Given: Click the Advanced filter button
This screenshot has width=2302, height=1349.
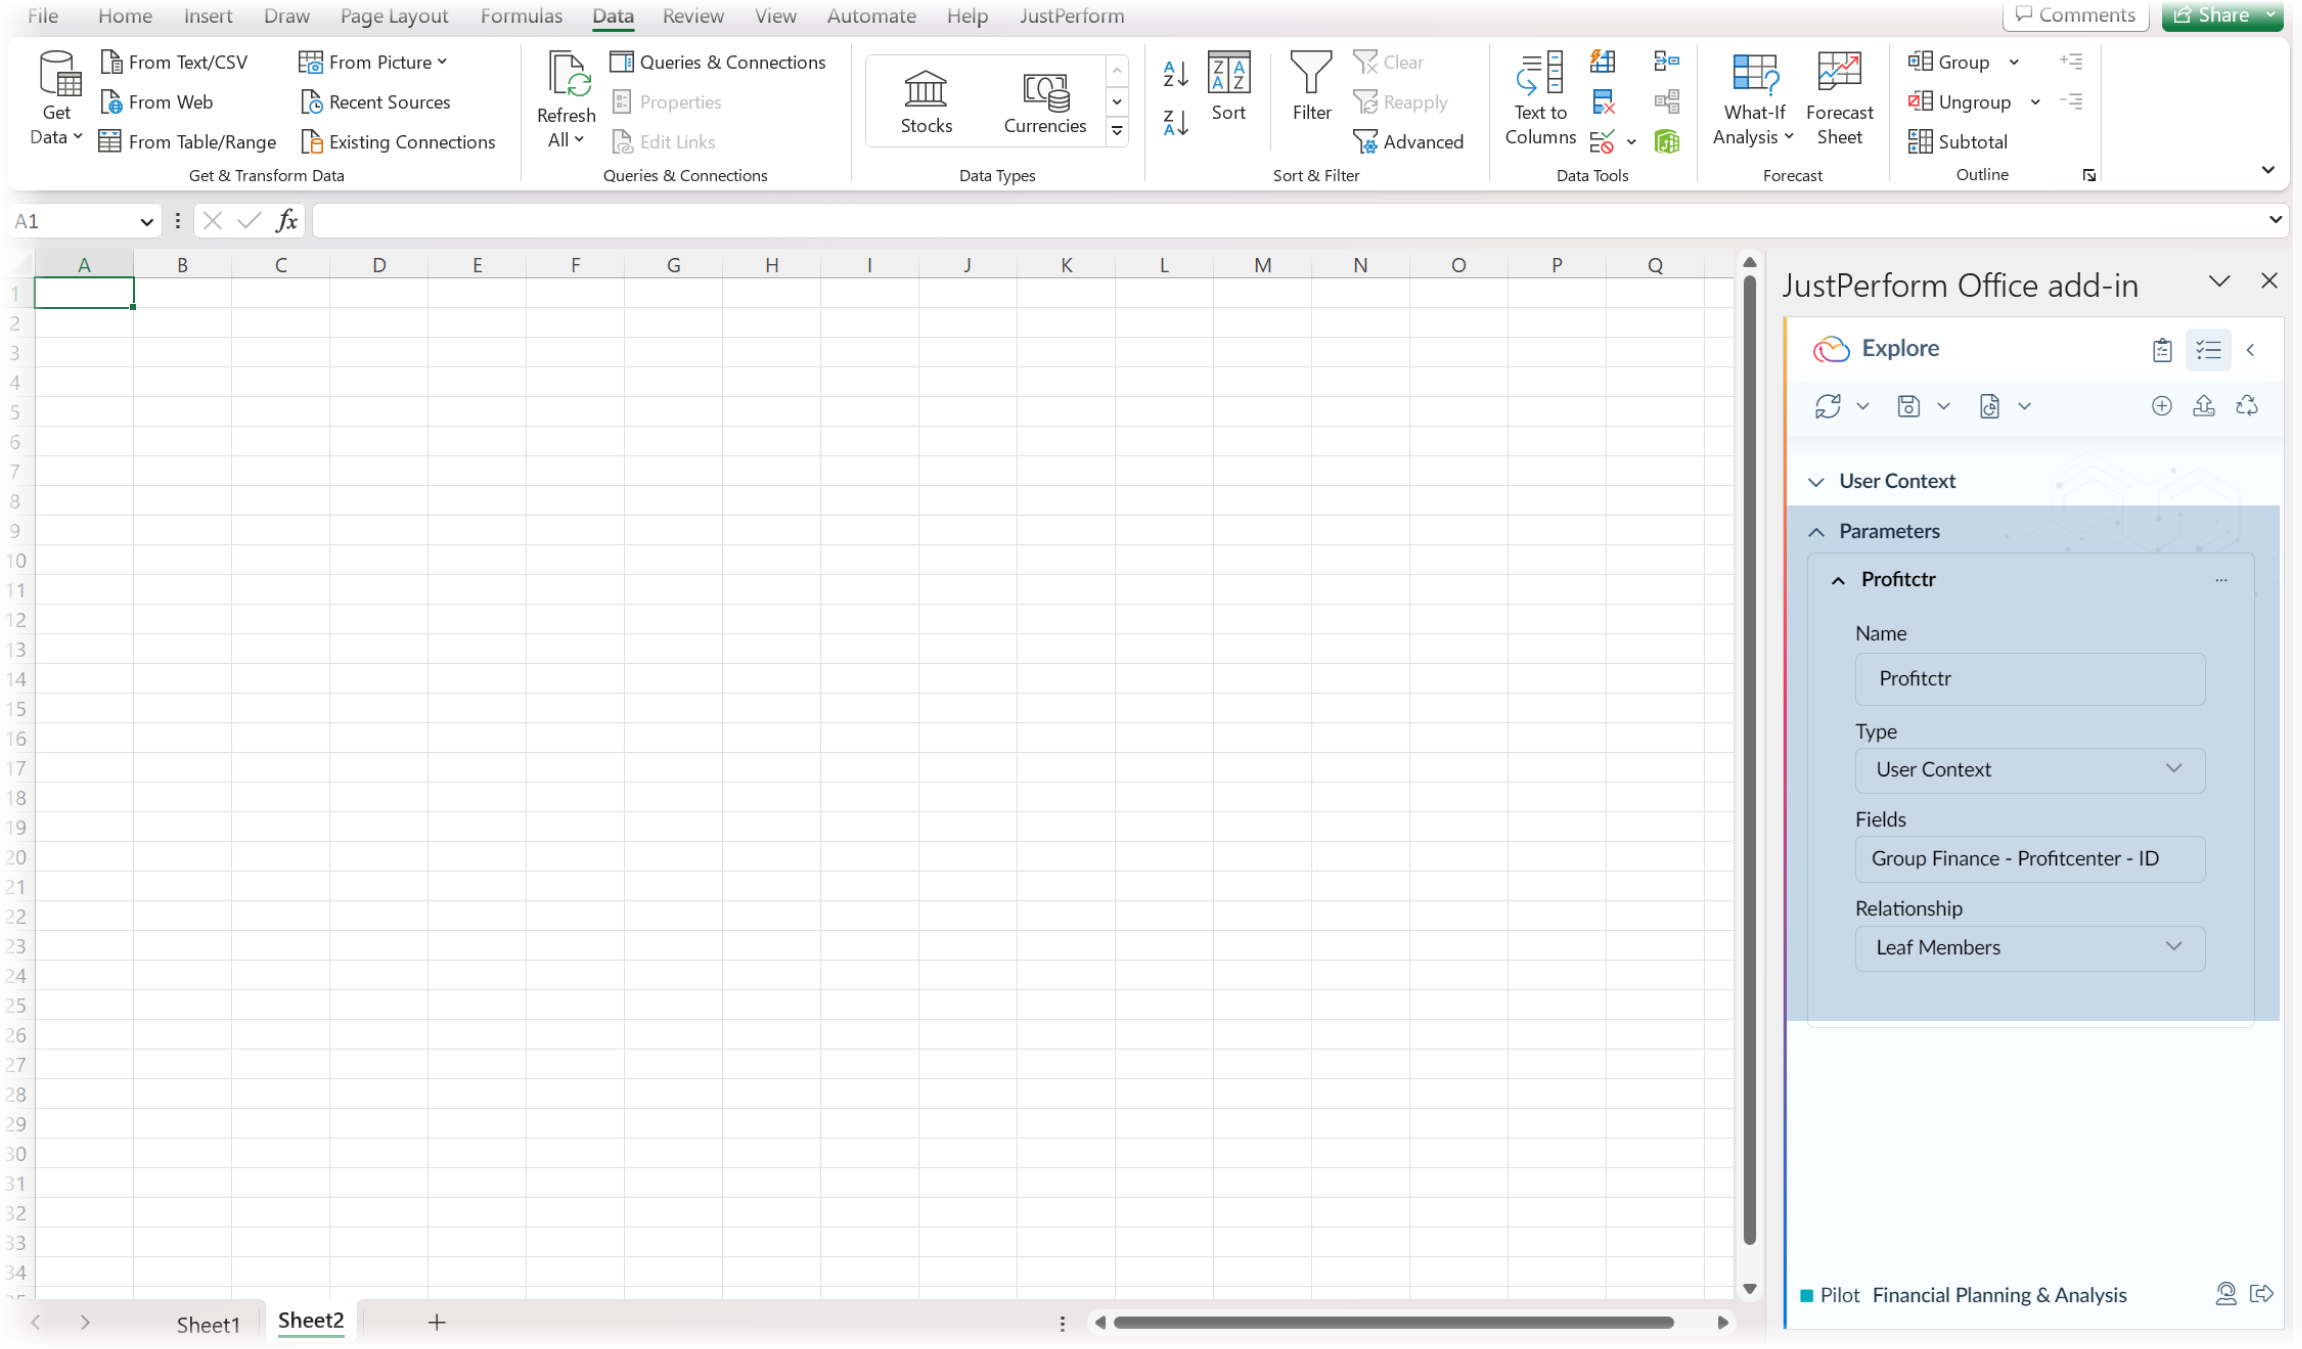Looking at the screenshot, I should (1409, 141).
